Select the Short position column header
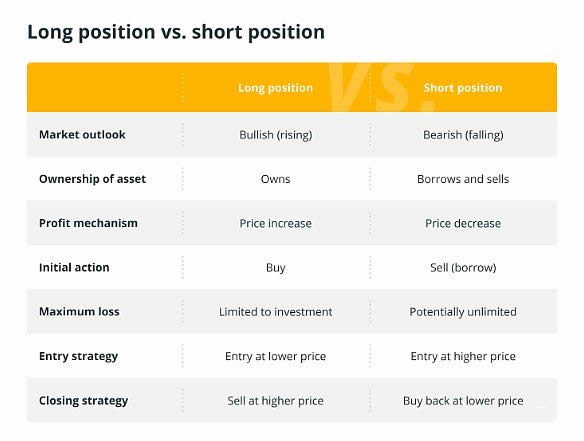 click(463, 88)
